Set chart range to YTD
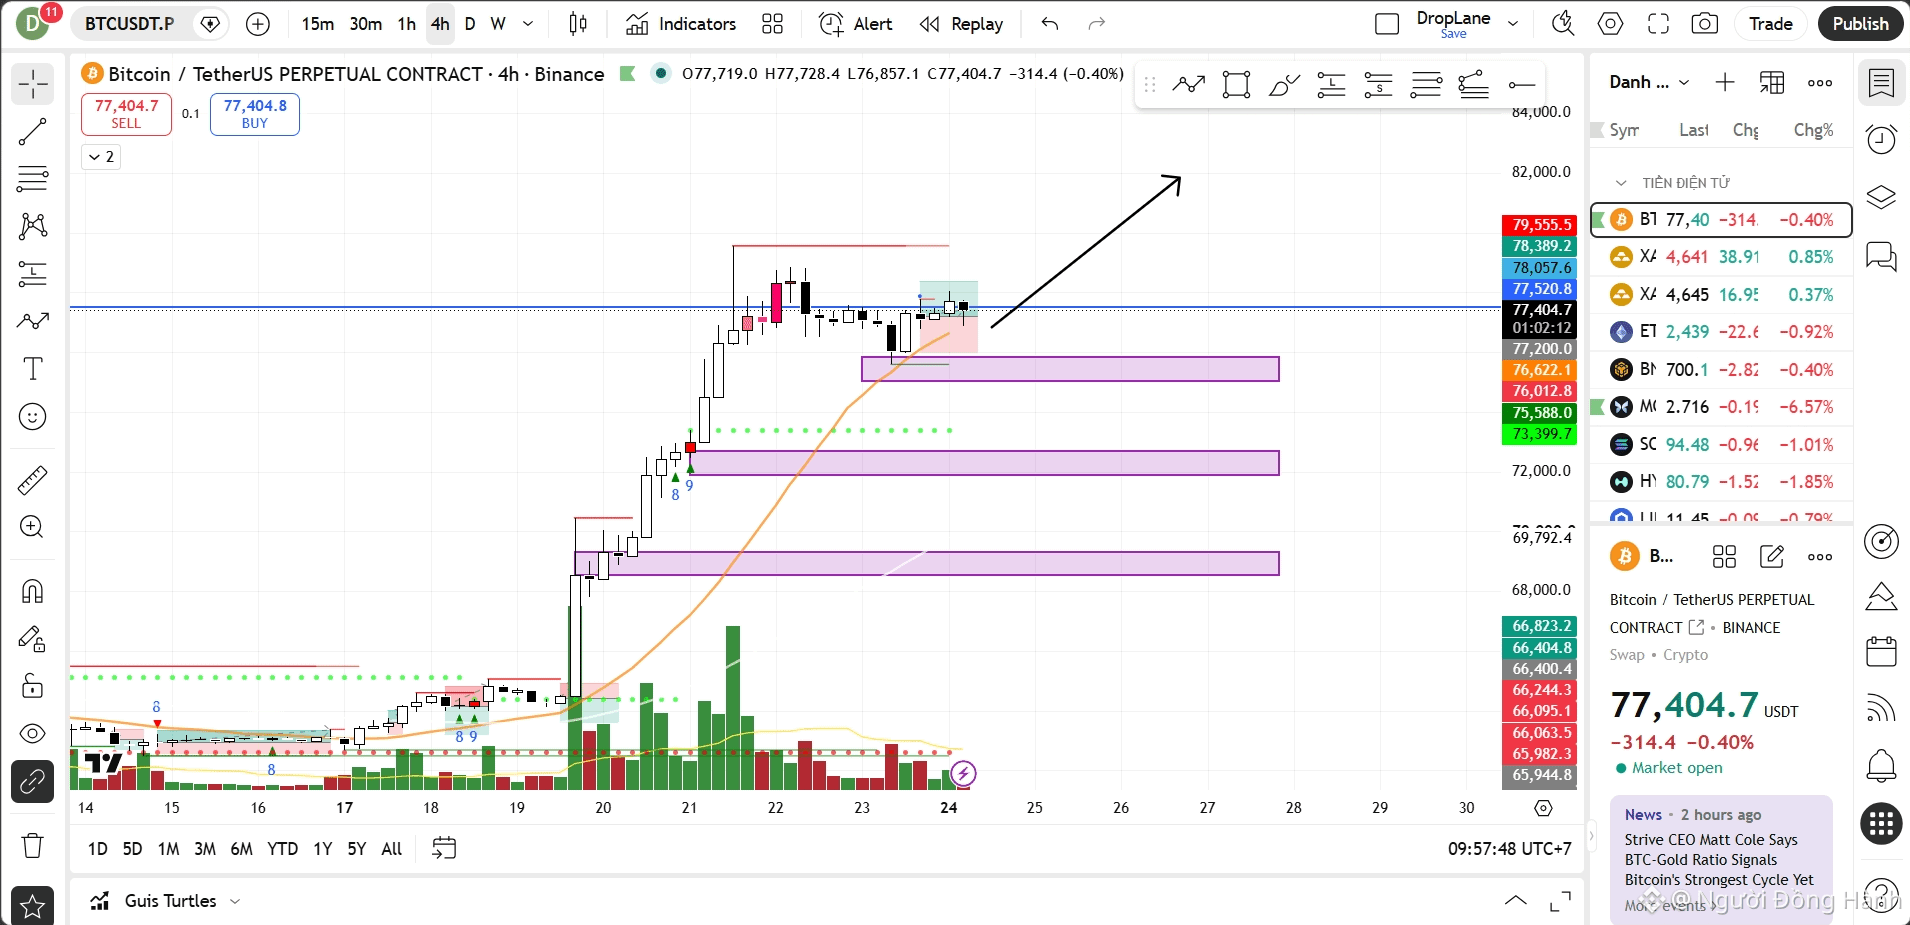The height and width of the screenshot is (925, 1910). (282, 849)
